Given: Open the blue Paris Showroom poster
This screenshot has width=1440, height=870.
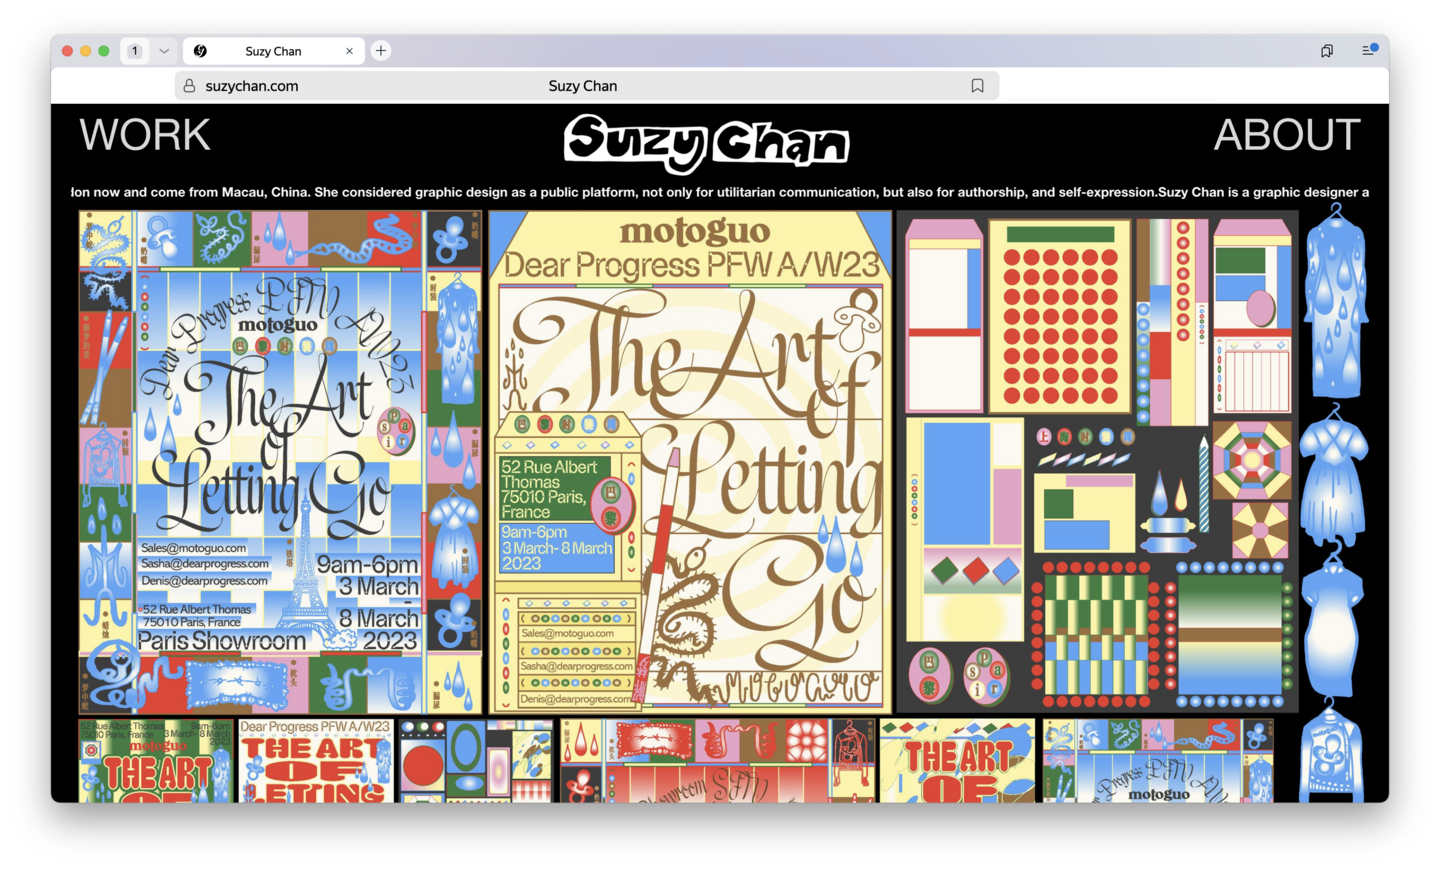Looking at the screenshot, I should pos(280,462).
